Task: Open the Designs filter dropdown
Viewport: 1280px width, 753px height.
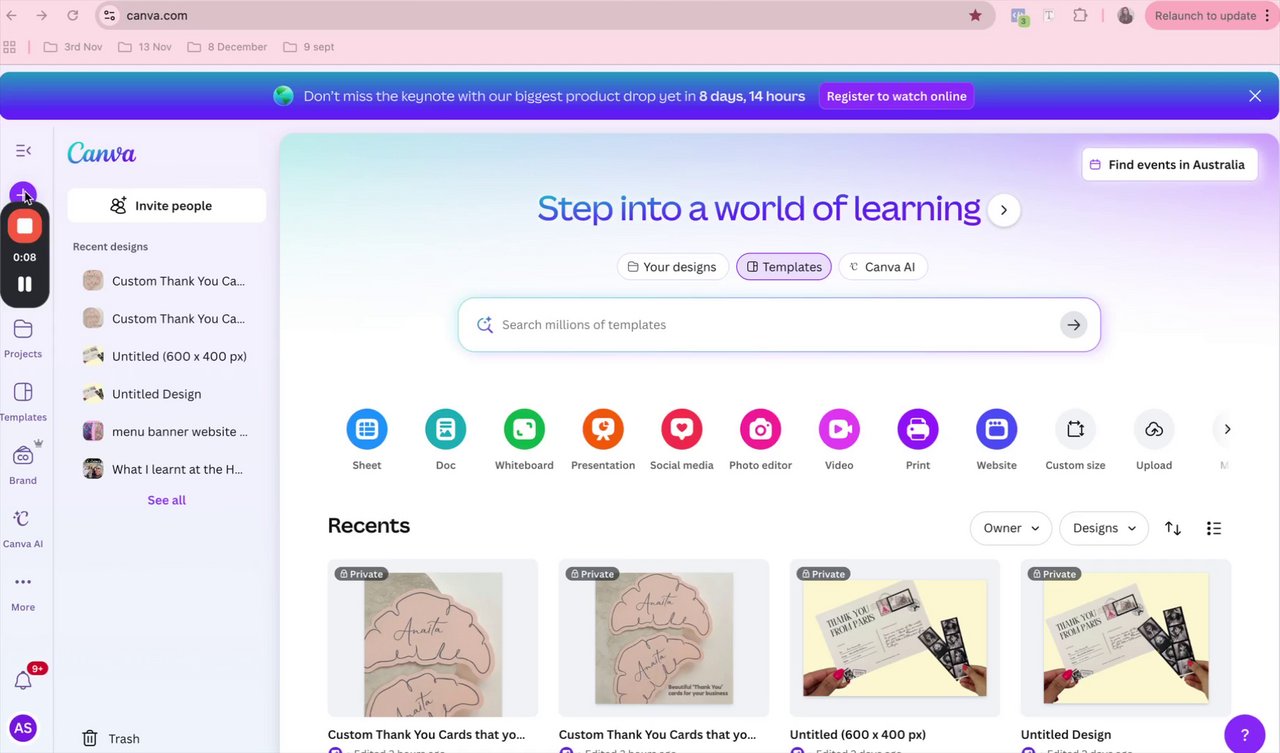Action: [x=1104, y=528]
